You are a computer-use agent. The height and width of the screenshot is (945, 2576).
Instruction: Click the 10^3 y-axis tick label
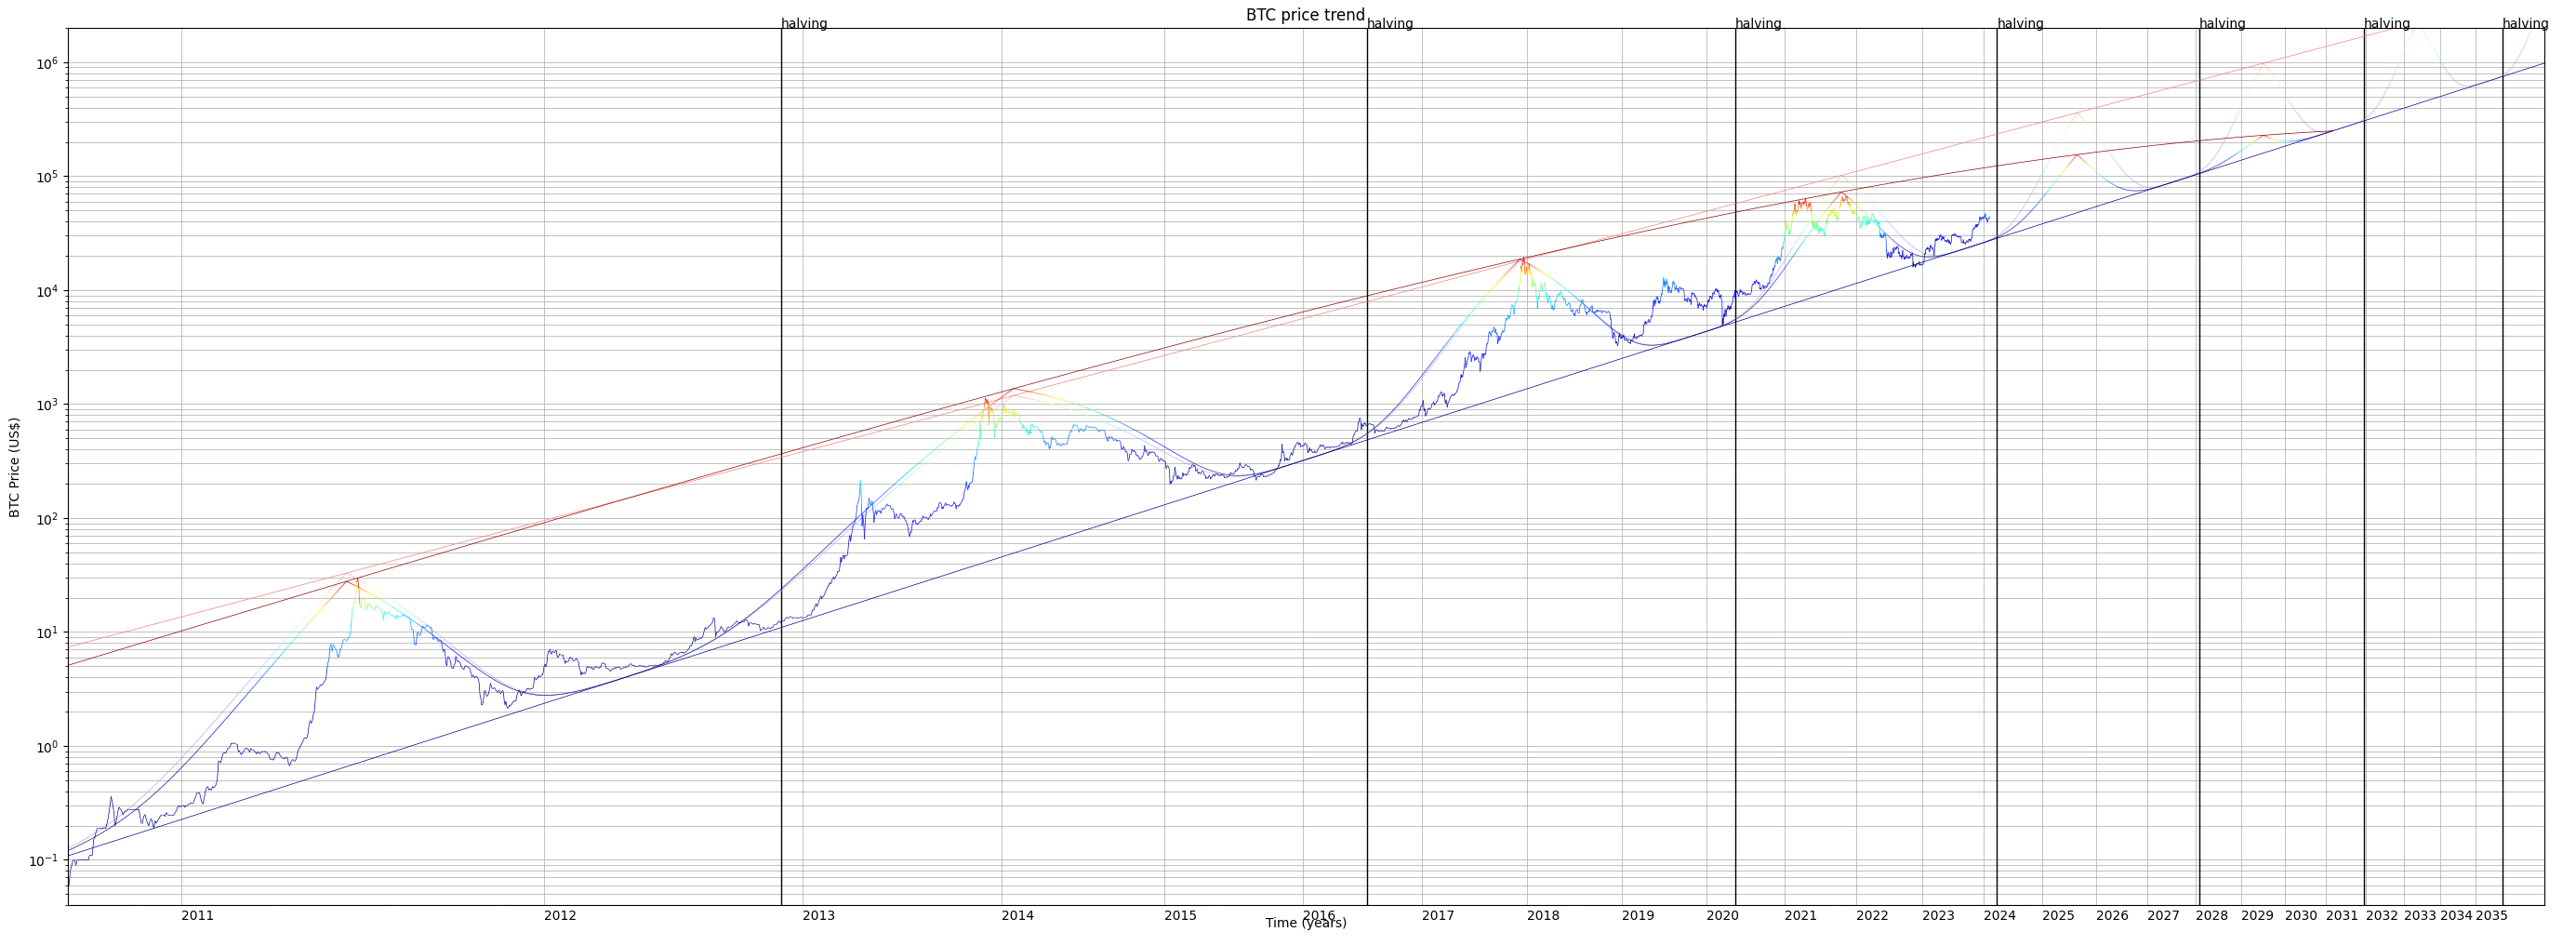tap(47, 405)
